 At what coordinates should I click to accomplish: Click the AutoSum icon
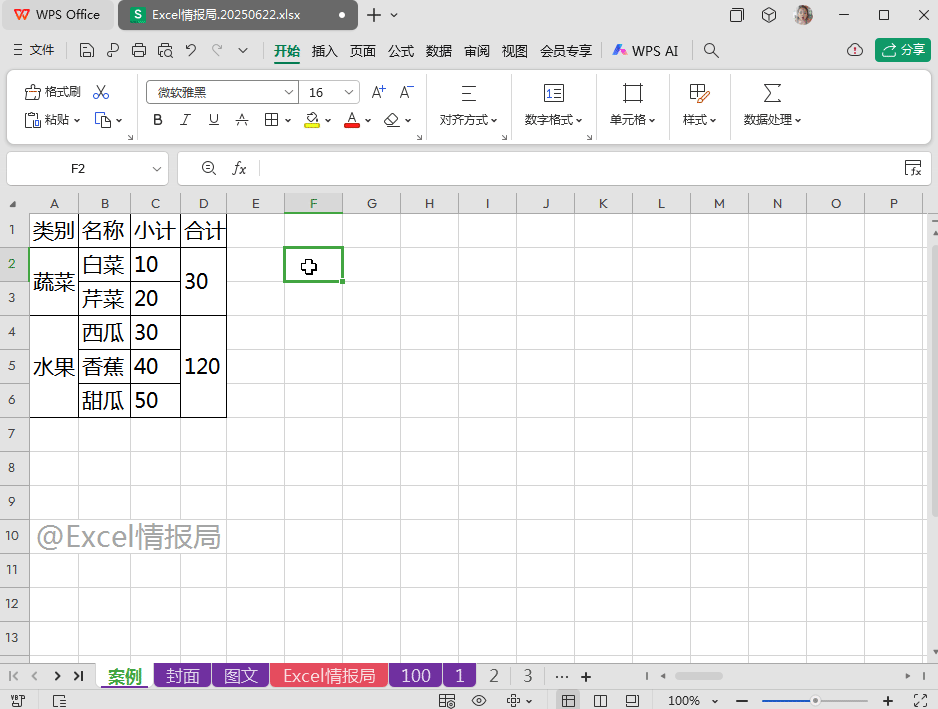(771, 91)
